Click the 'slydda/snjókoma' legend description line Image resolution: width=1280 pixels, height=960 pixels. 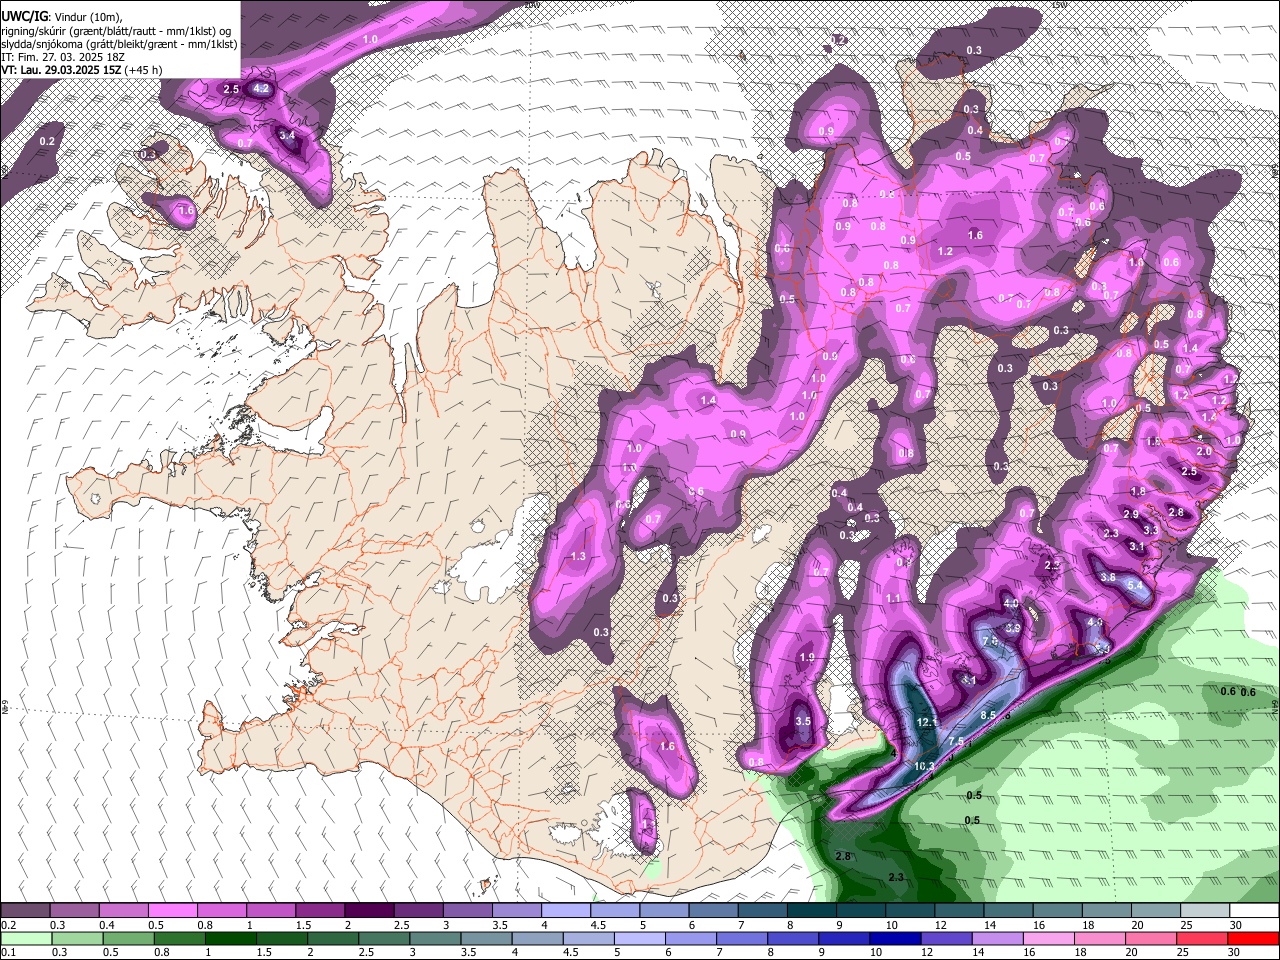click(x=119, y=44)
